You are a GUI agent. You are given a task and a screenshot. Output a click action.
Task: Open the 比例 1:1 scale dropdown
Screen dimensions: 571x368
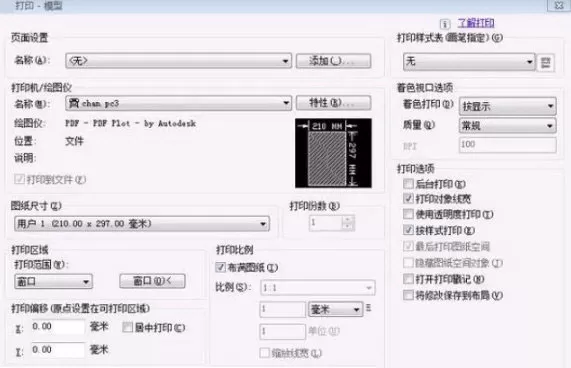click(x=318, y=288)
